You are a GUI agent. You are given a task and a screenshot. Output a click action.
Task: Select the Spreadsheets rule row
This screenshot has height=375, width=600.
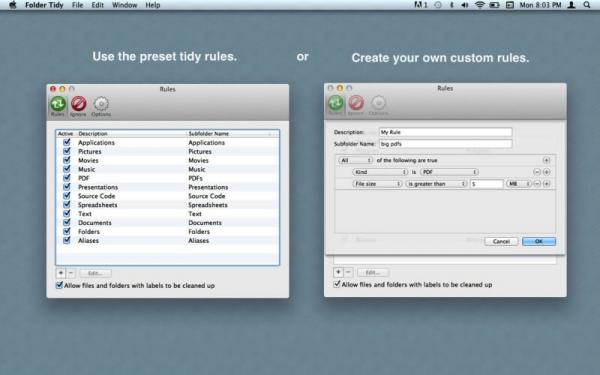[168, 205]
